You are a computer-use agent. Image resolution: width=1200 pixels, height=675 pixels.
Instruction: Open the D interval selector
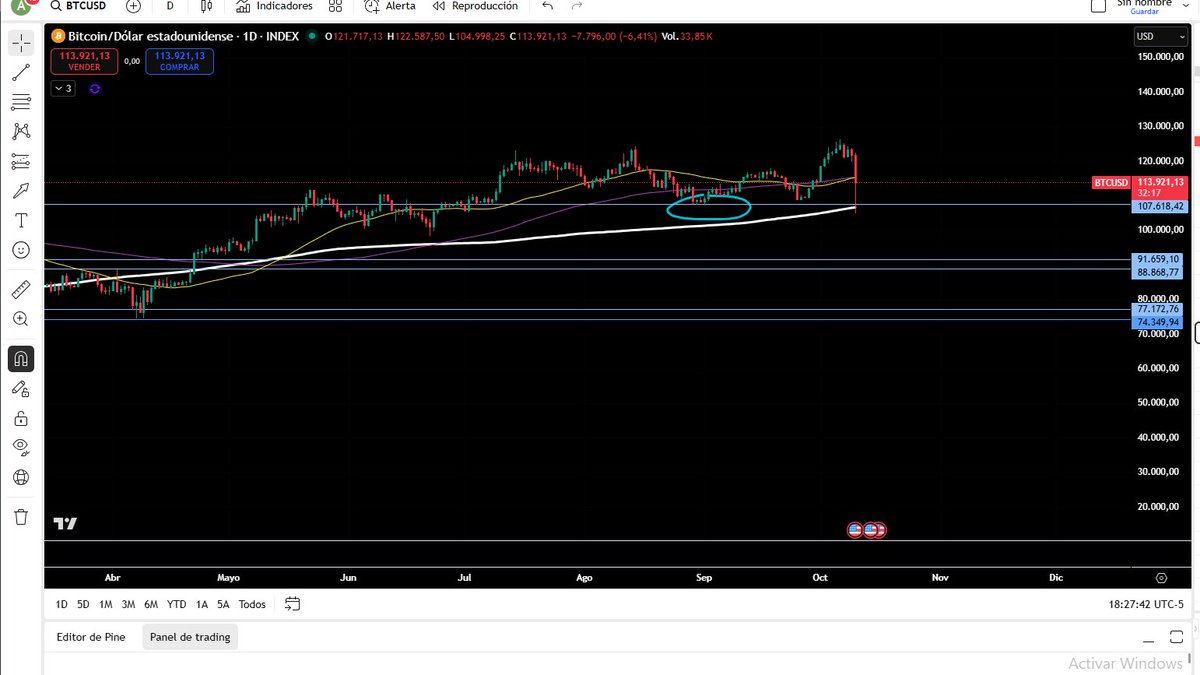coord(170,6)
